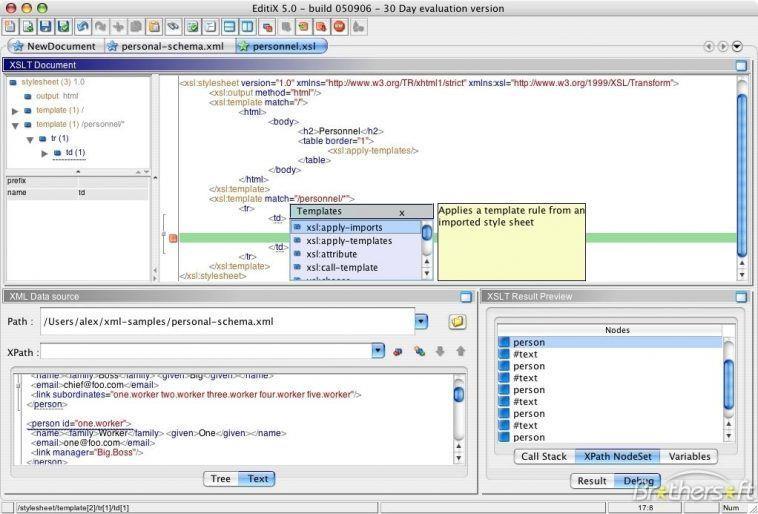The height and width of the screenshot is (514, 758).
Task: Show the Result view in preview panel
Action: 592,481
